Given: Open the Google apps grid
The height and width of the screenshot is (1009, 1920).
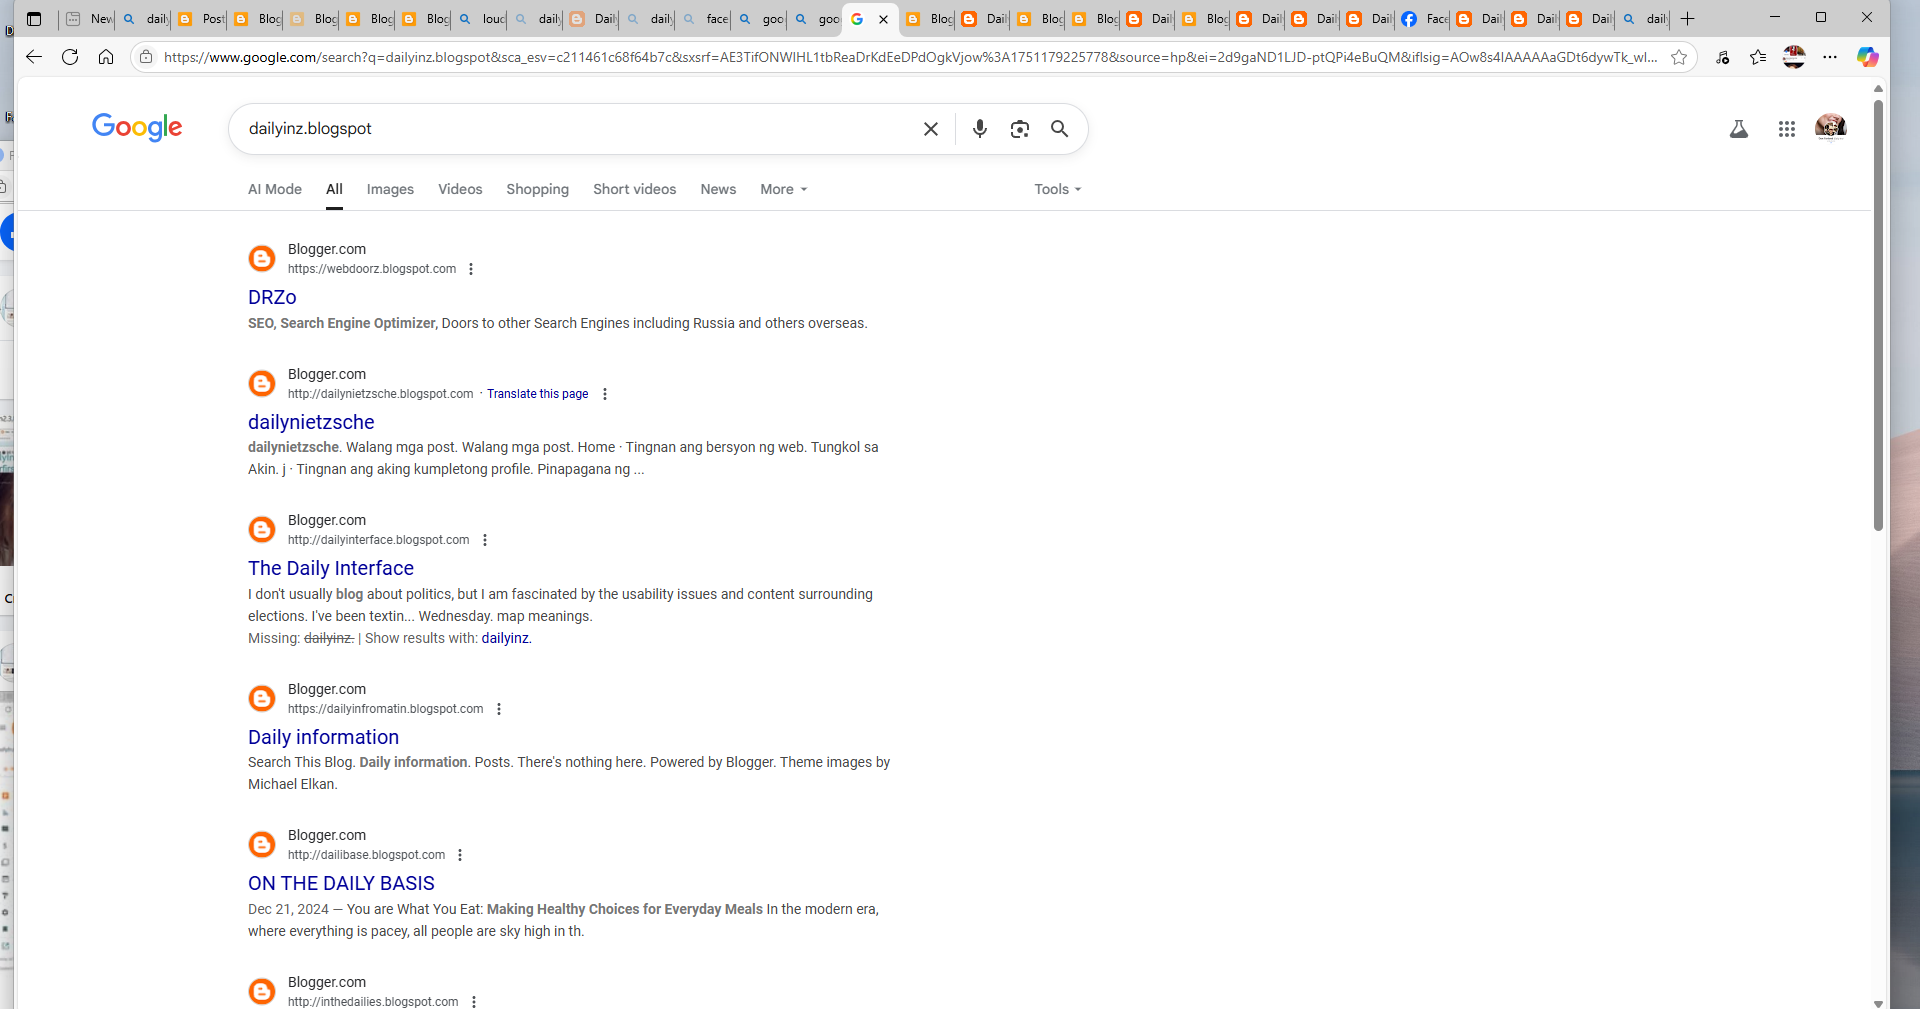Looking at the screenshot, I should click(1787, 129).
